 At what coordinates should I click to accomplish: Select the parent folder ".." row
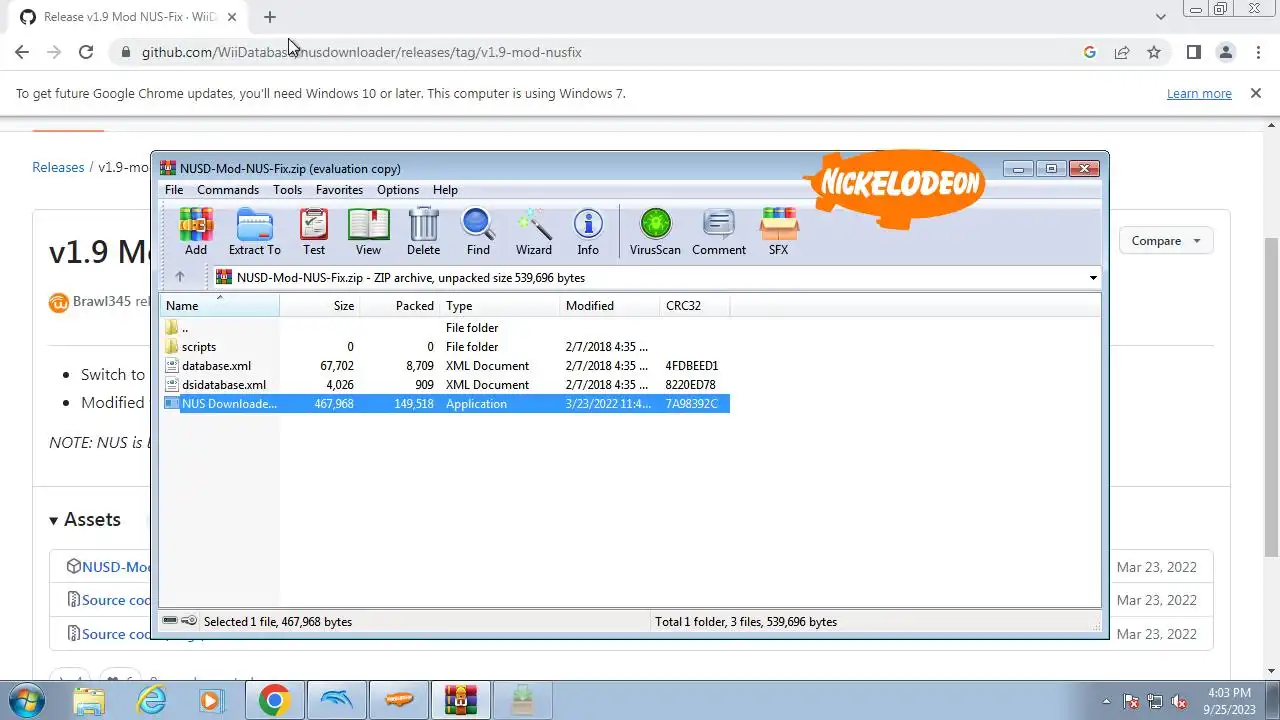tap(445, 328)
